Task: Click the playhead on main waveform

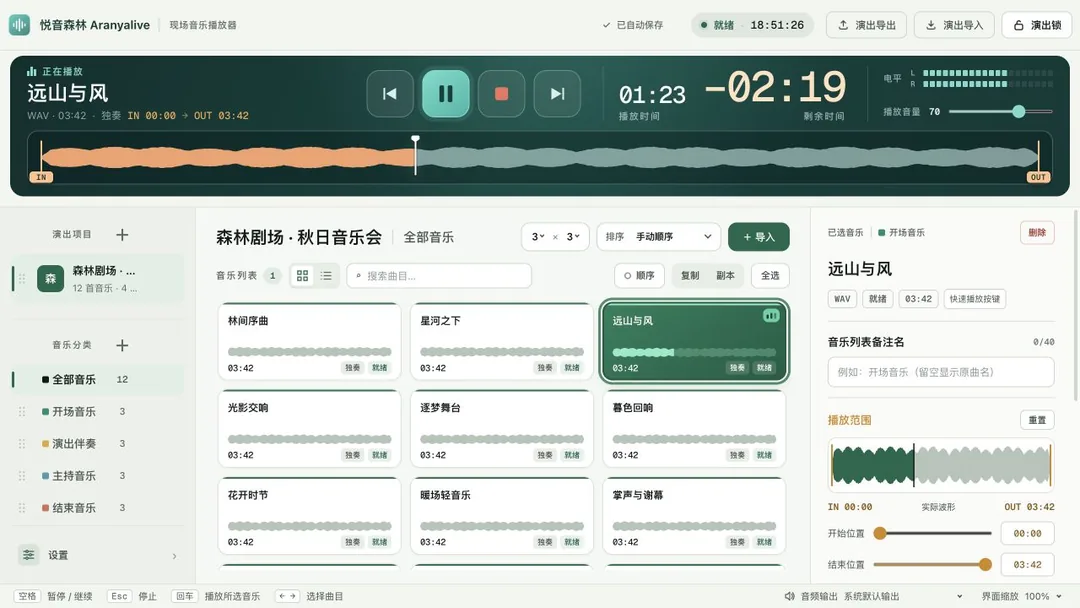Action: pyautogui.click(x=415, y=155)
